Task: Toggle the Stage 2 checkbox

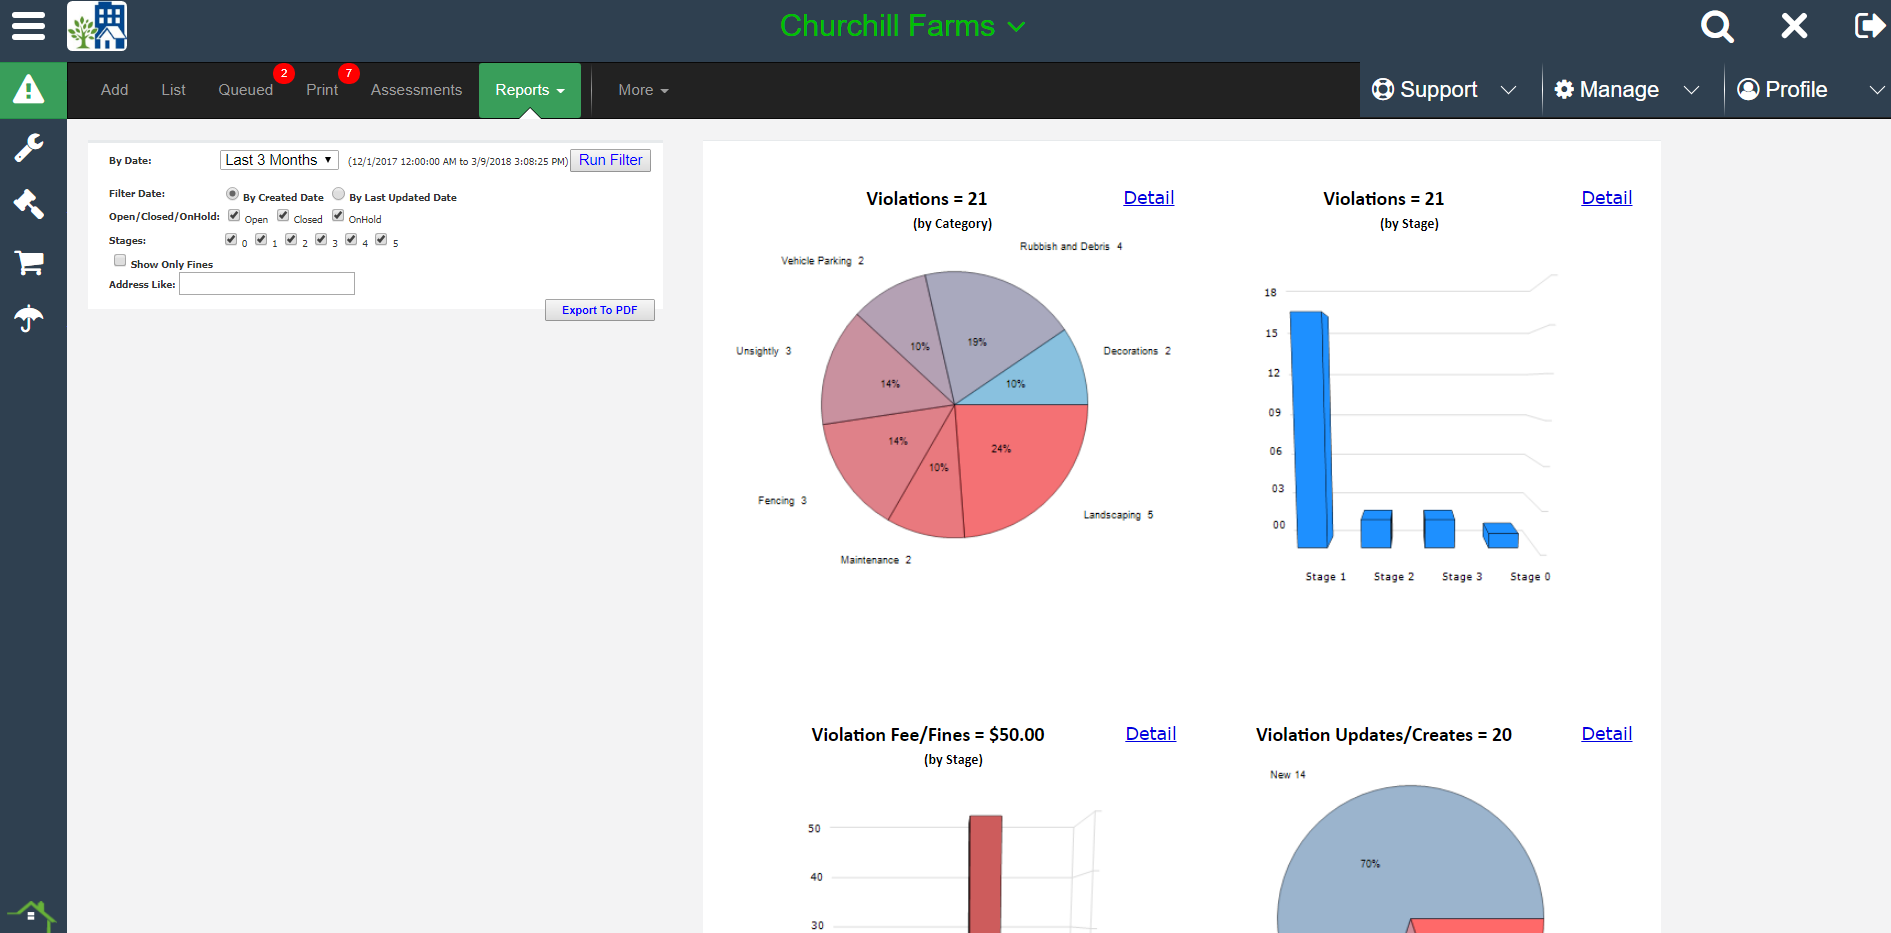Action: (291, 240)
